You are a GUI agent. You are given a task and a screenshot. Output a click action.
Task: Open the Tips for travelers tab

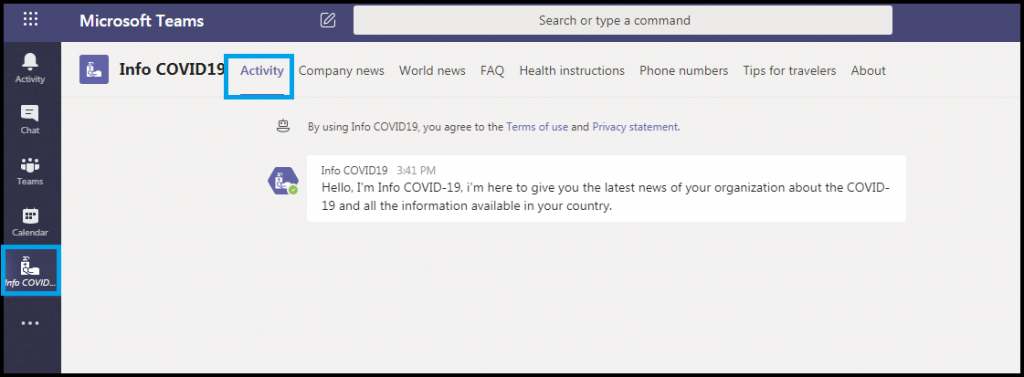pyautogui.click(x=790, y=71)
